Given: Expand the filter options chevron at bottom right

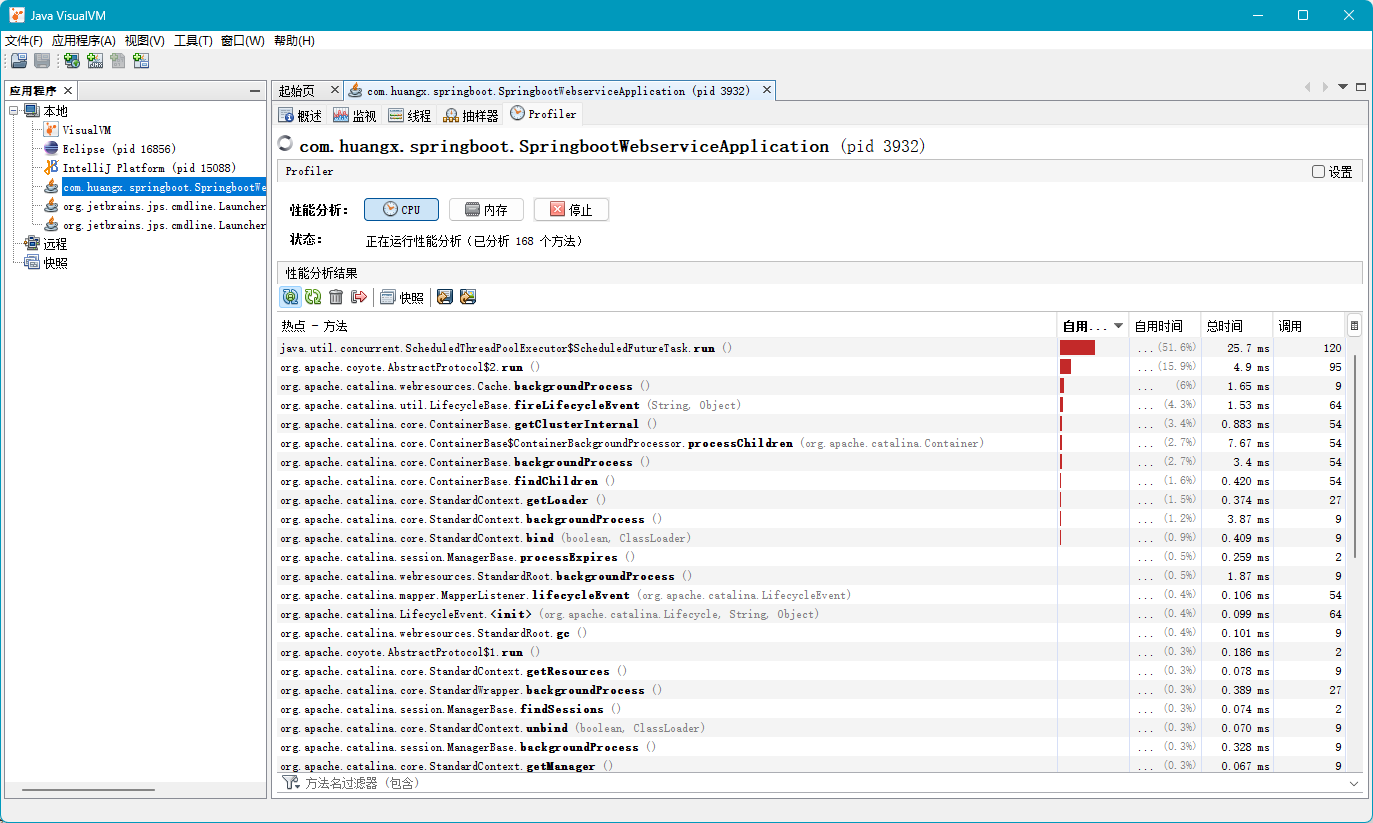Looking at the screenshot, I should (1354, 783).
